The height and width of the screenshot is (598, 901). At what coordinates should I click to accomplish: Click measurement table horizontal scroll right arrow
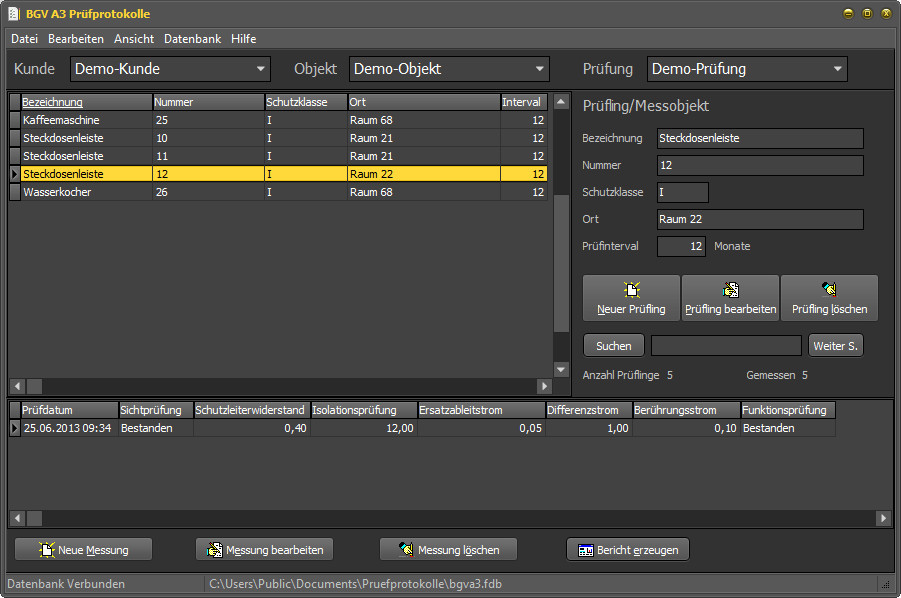tap(883, 518)
